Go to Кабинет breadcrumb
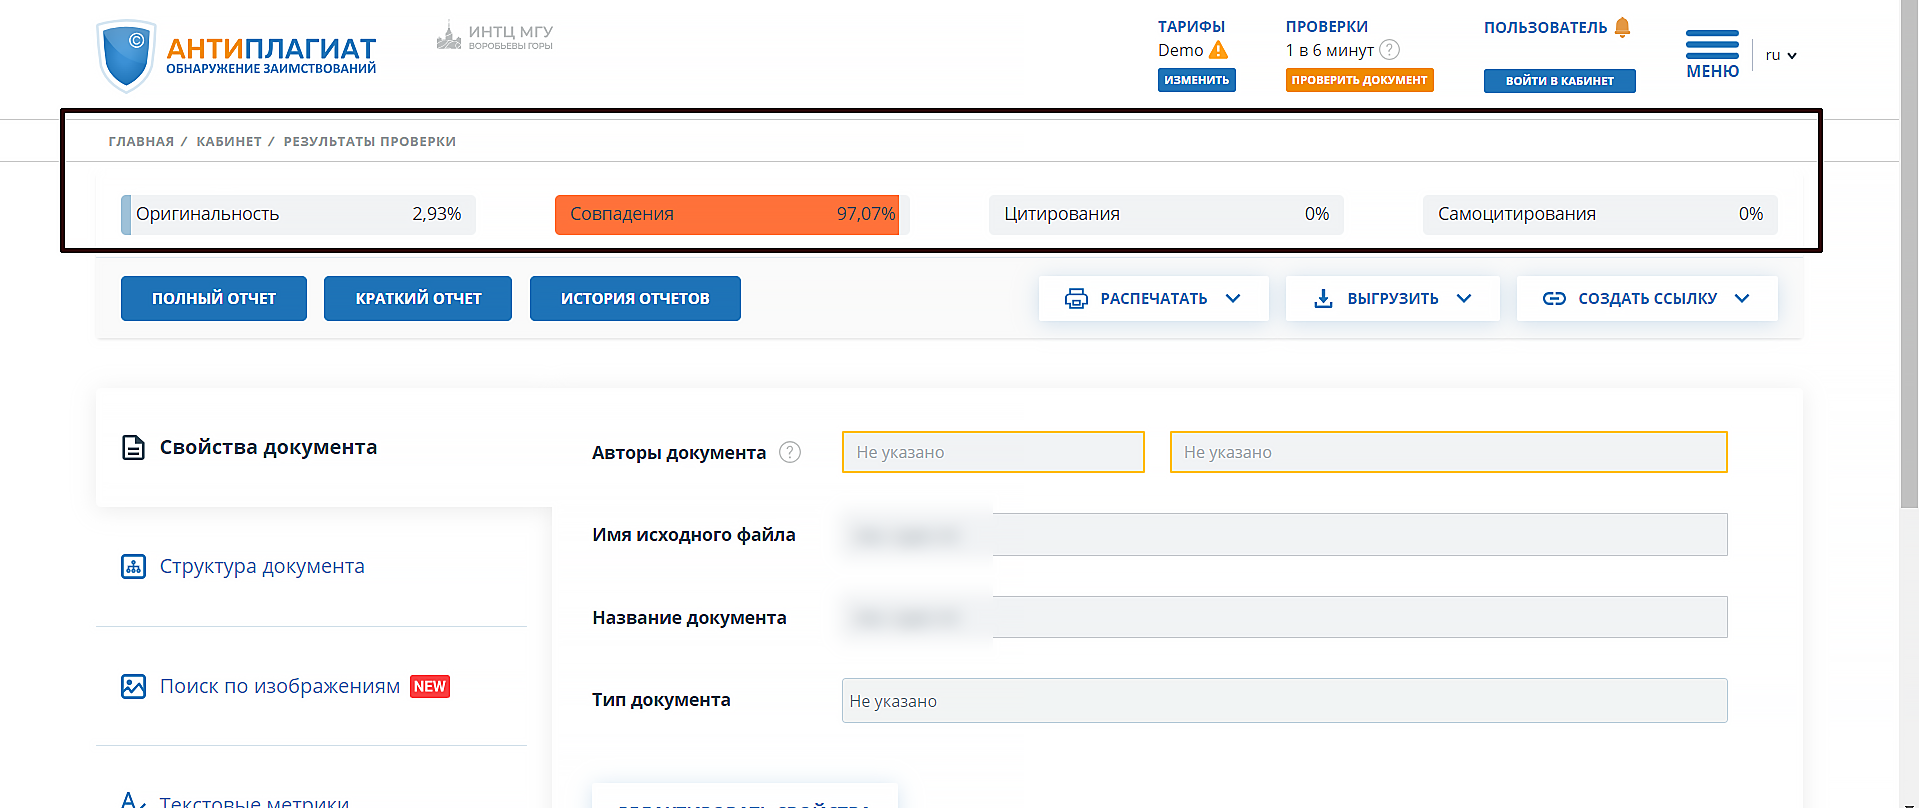The image size is (1919, 808). coord(229,141)
